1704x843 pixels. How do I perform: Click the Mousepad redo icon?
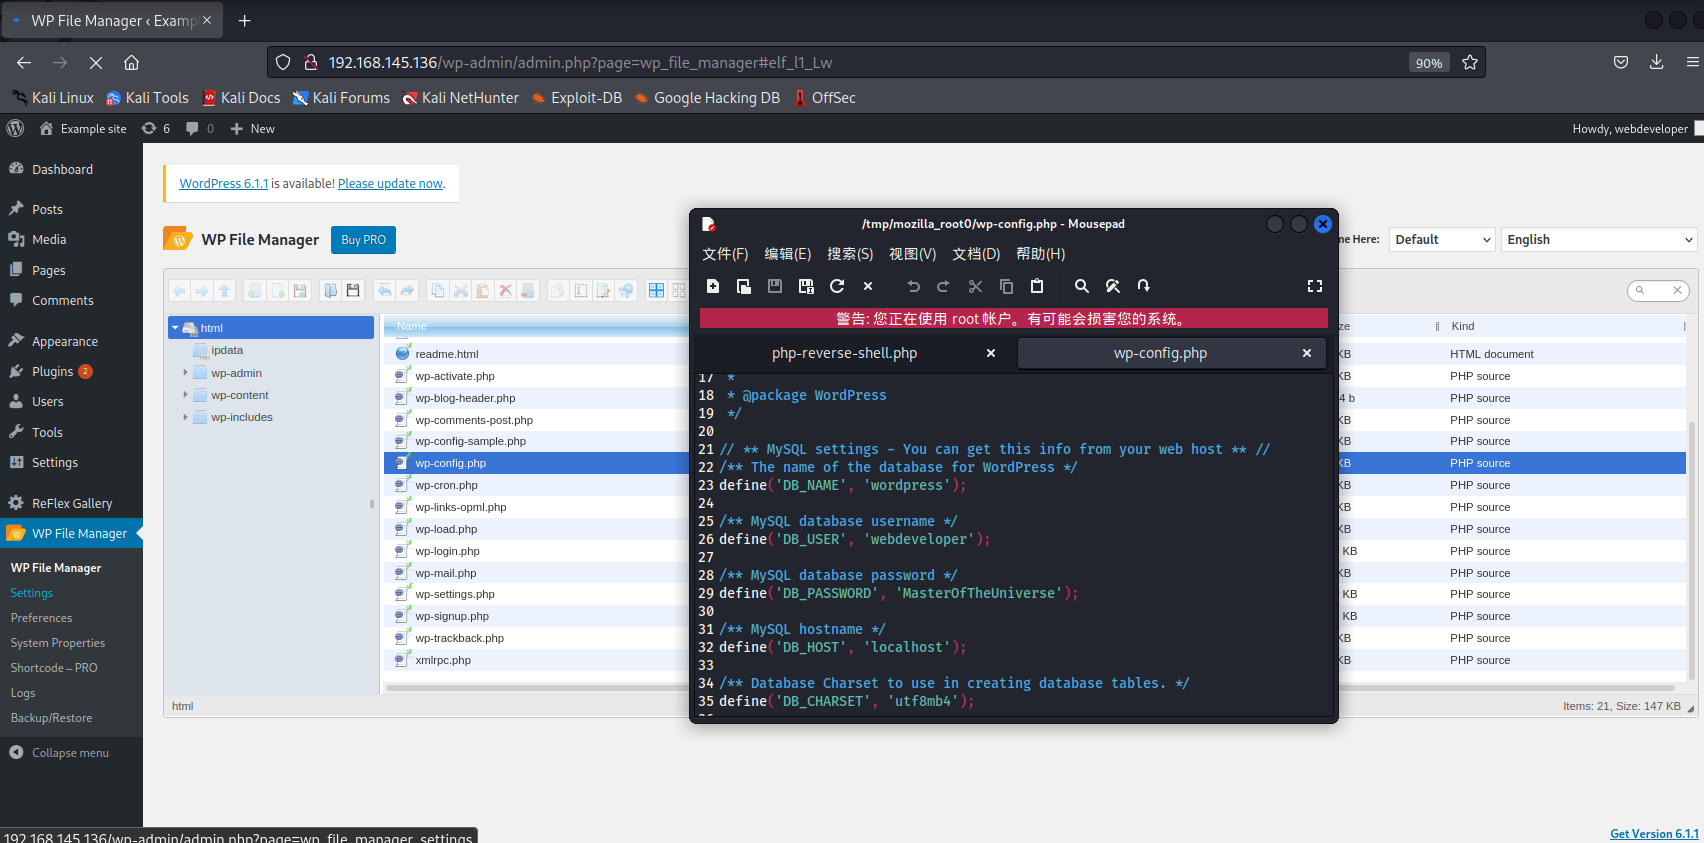coord(943,286)
